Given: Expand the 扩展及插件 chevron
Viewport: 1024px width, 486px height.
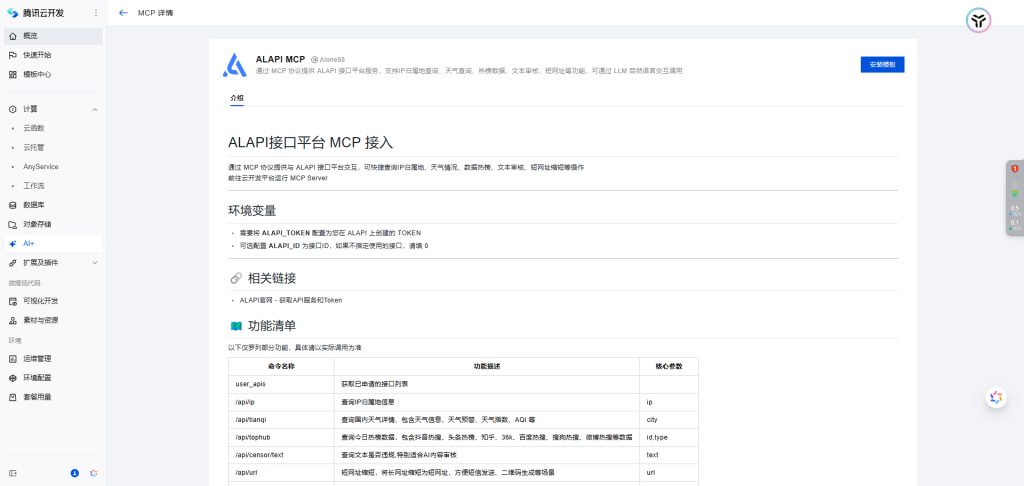Looking at the screenshot, I should pyautogui.click(x=95, y=263).
